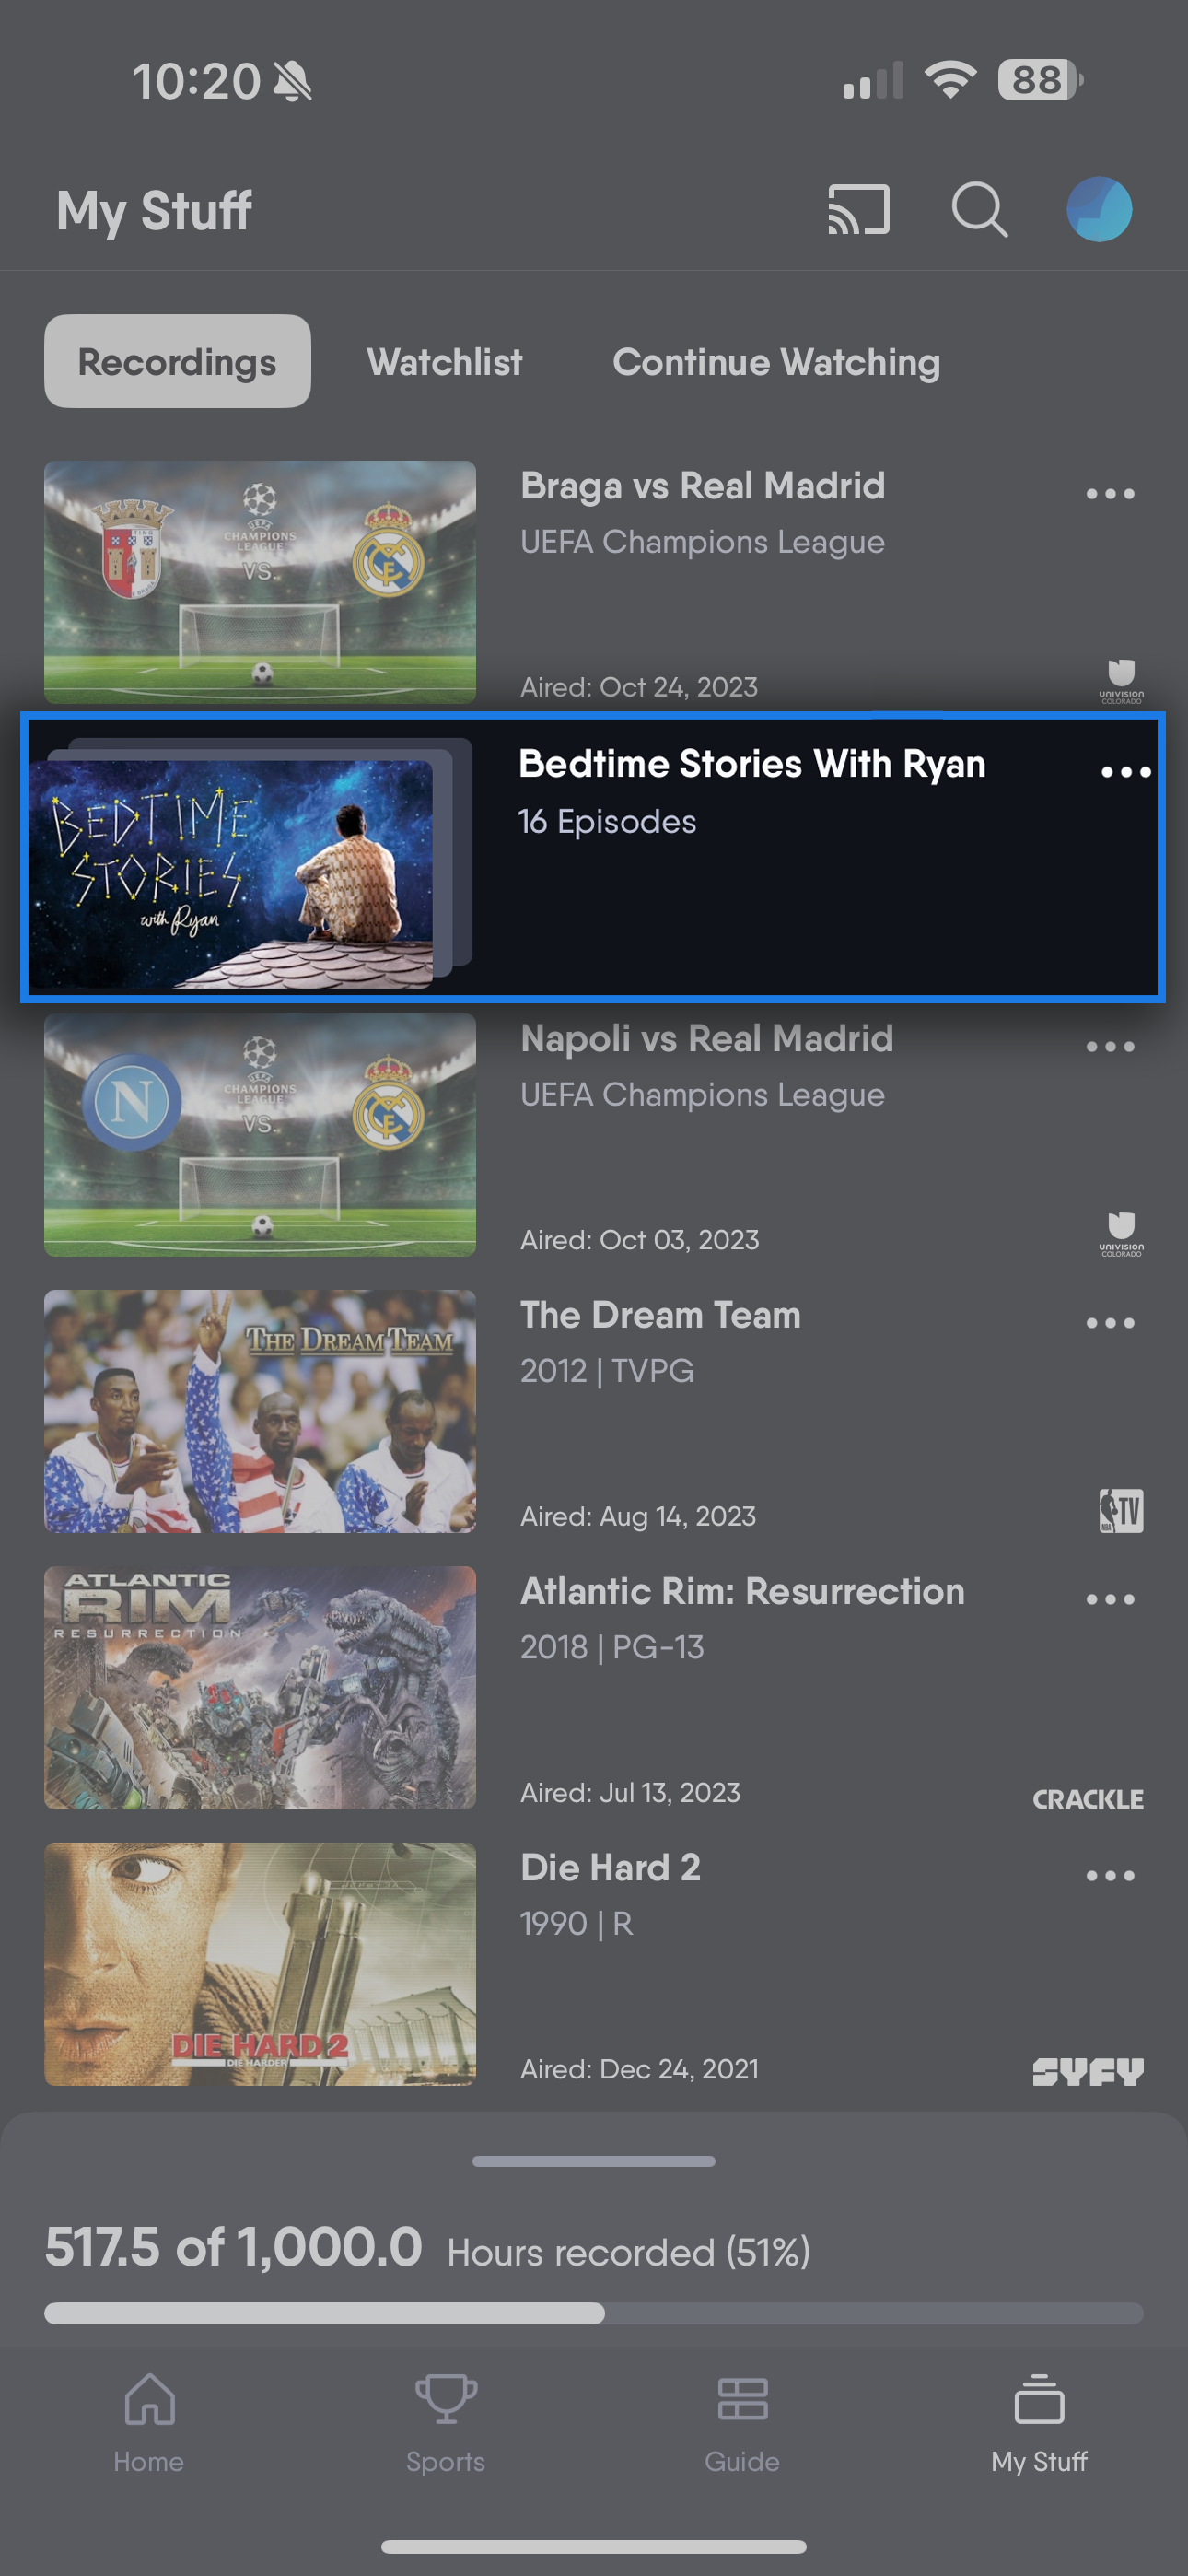Open more options for The Dream Team
Viewport: 1188px width, 2576px height.
click(1110, 1323)
